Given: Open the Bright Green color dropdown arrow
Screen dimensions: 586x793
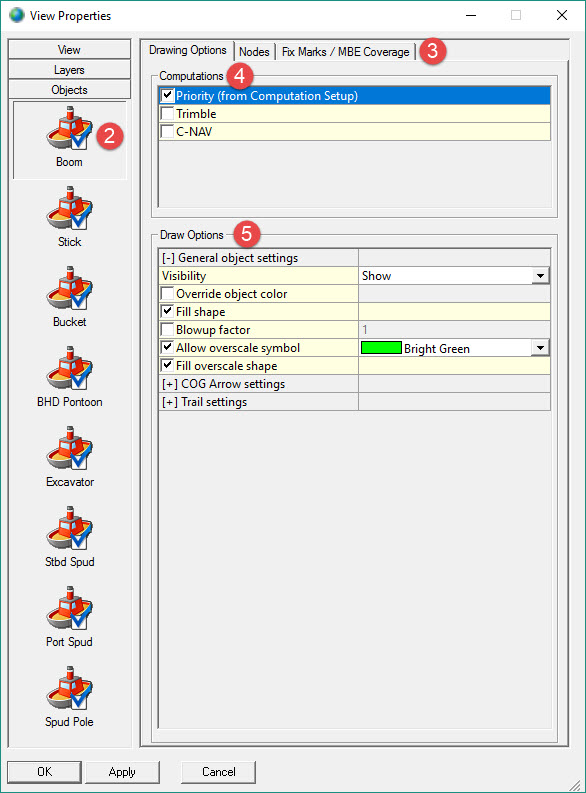Looking at the screenshot, I should [x=540, y=348].
